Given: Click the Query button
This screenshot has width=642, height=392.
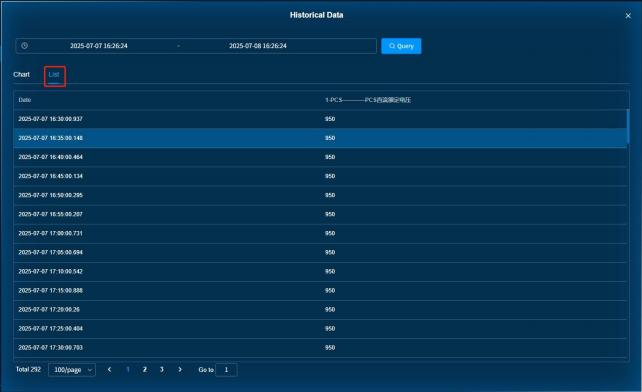Looking at the screenshot, I should click(x=401, y=46).
